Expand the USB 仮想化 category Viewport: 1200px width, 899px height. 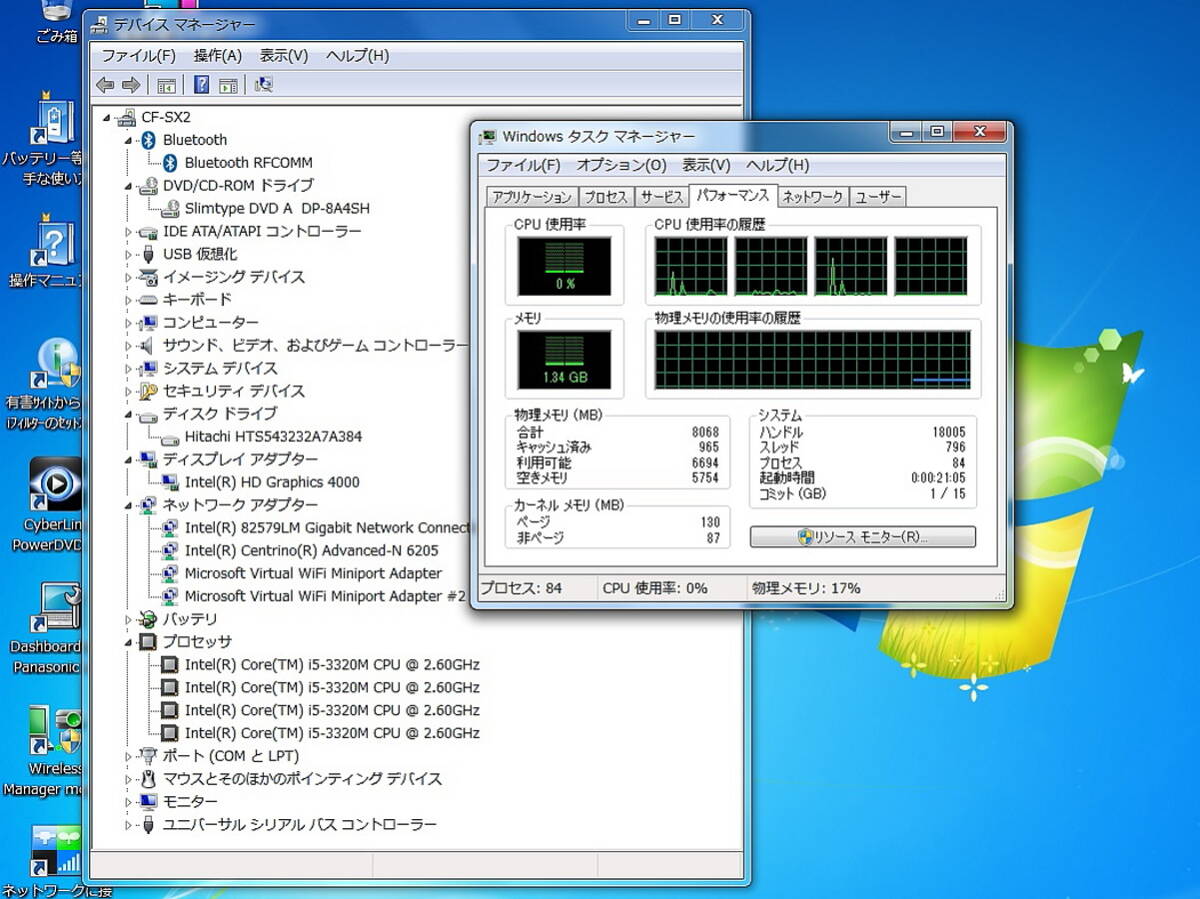click(128, 255)
